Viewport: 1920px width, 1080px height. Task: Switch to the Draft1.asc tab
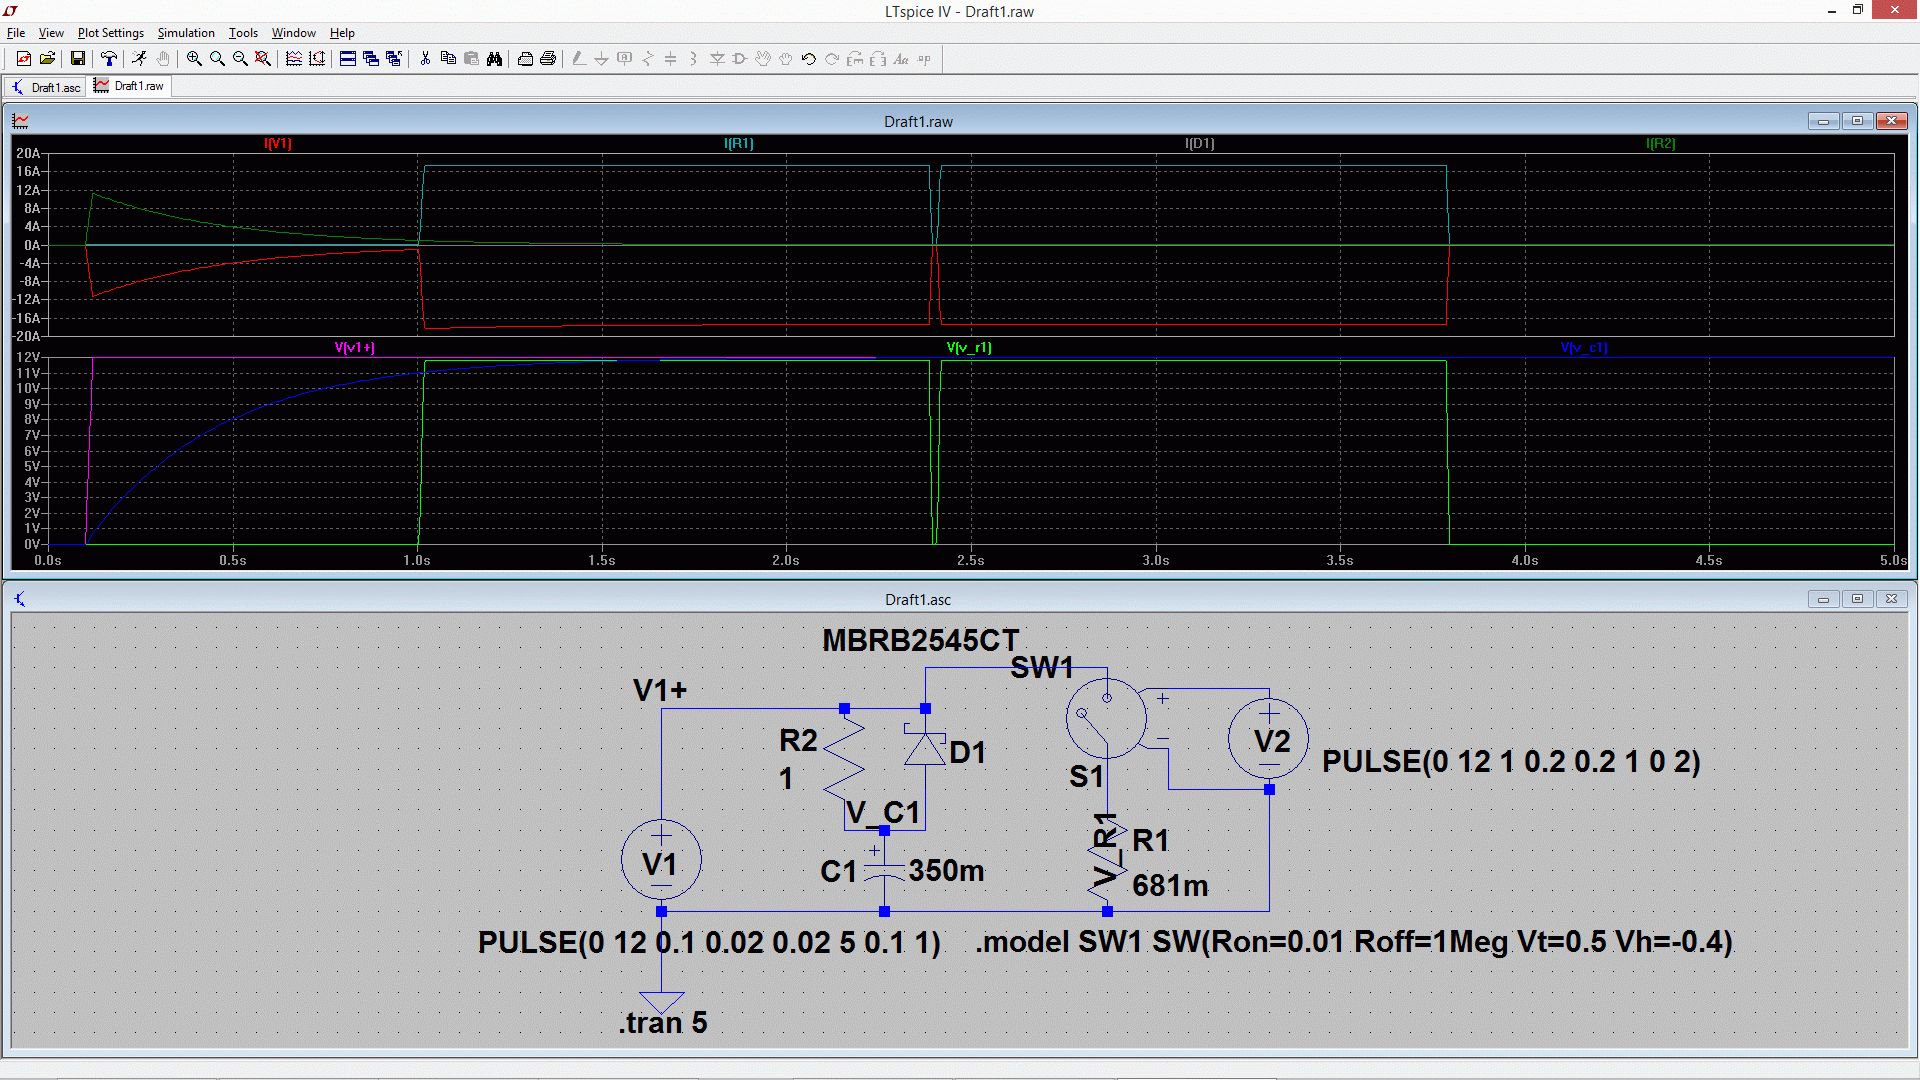click(46, 87)
